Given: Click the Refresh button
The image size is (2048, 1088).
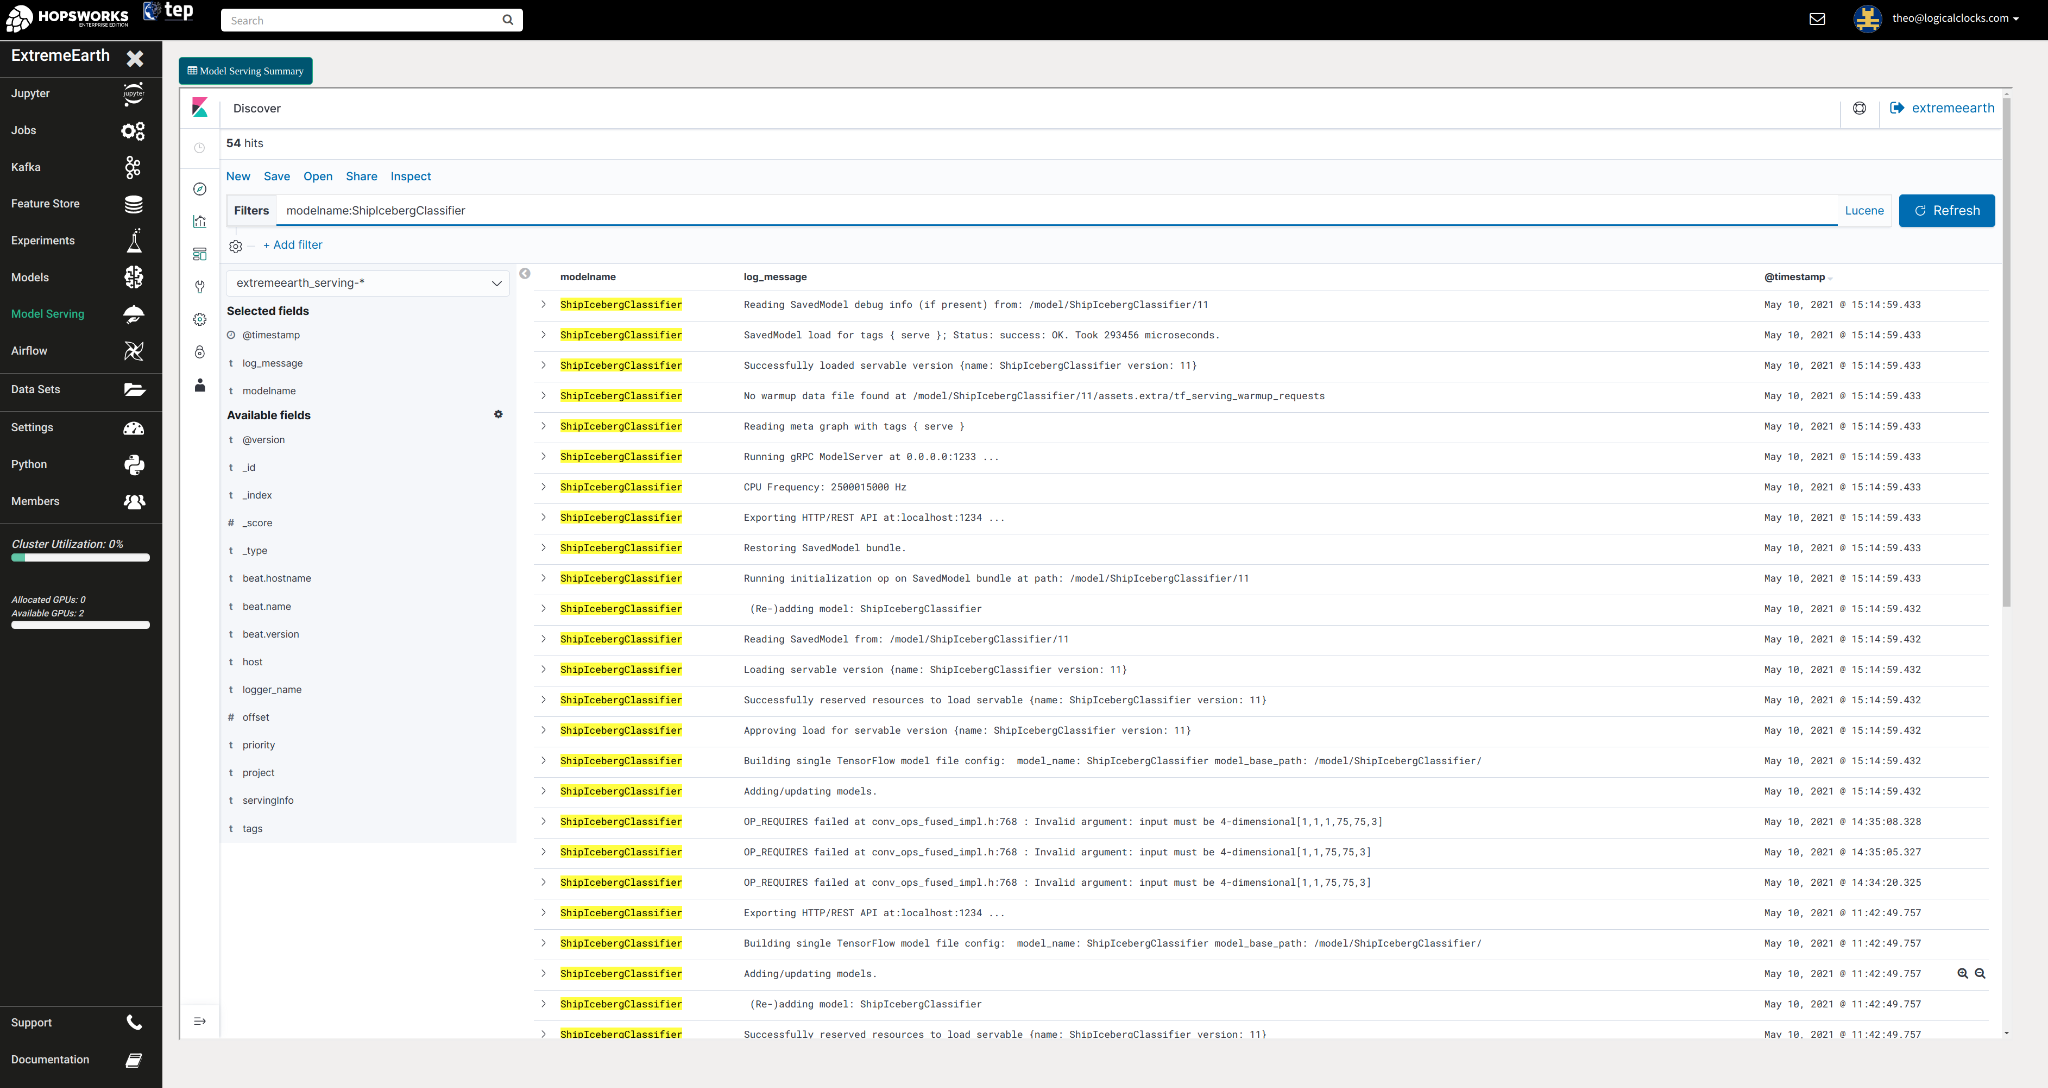Looking at the screenshot, I should point(1946,210).
